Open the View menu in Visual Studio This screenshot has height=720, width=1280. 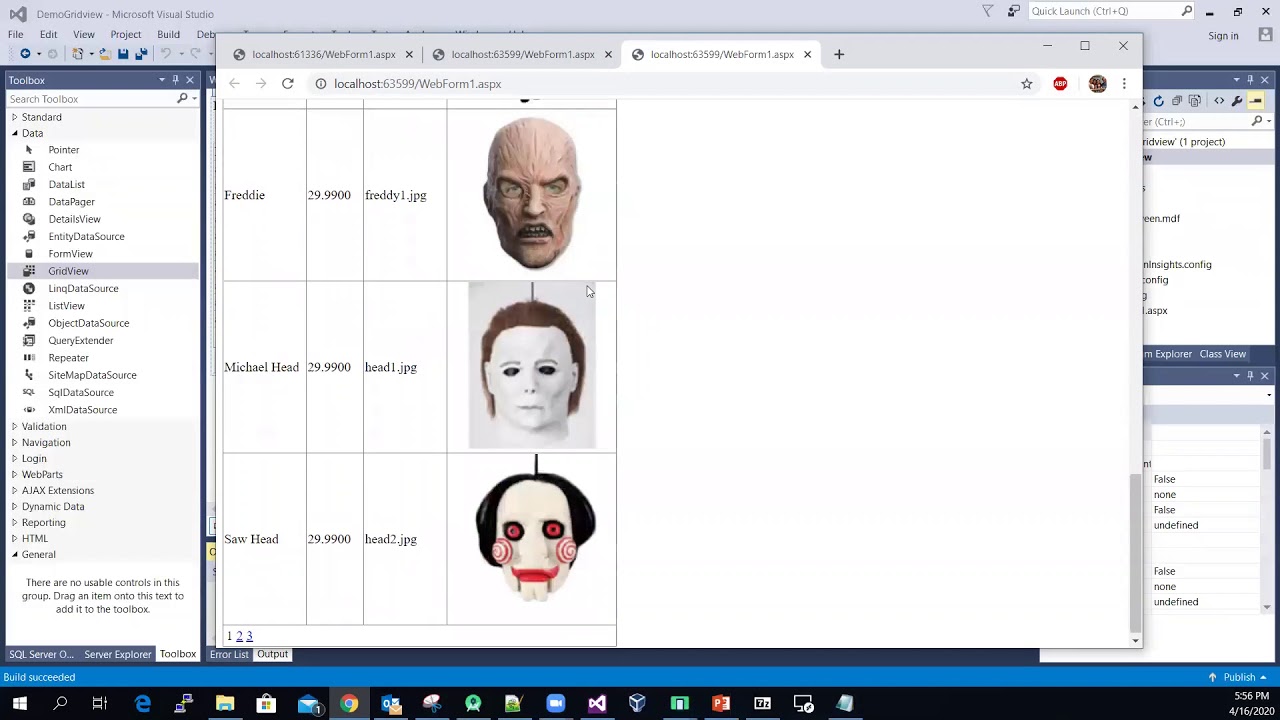click(84, 34)
